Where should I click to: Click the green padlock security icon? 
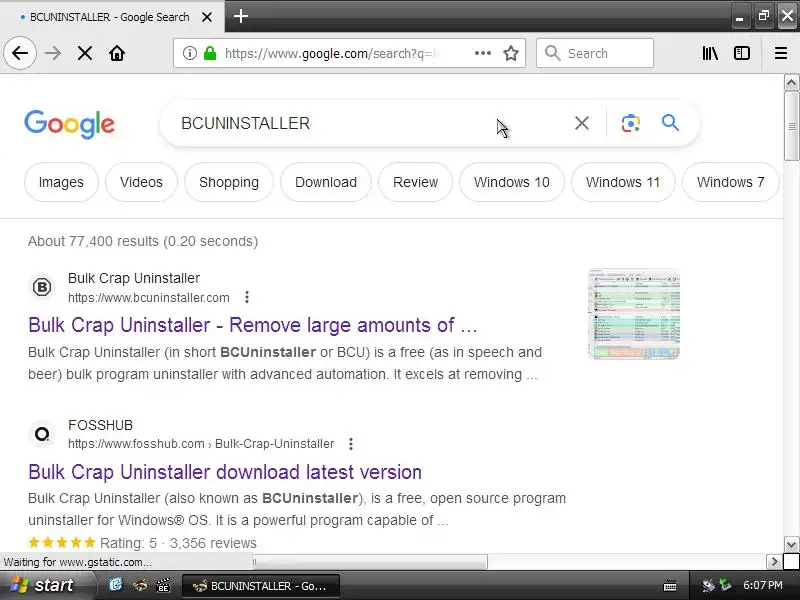pyautogui.click(x=210, y=53)
